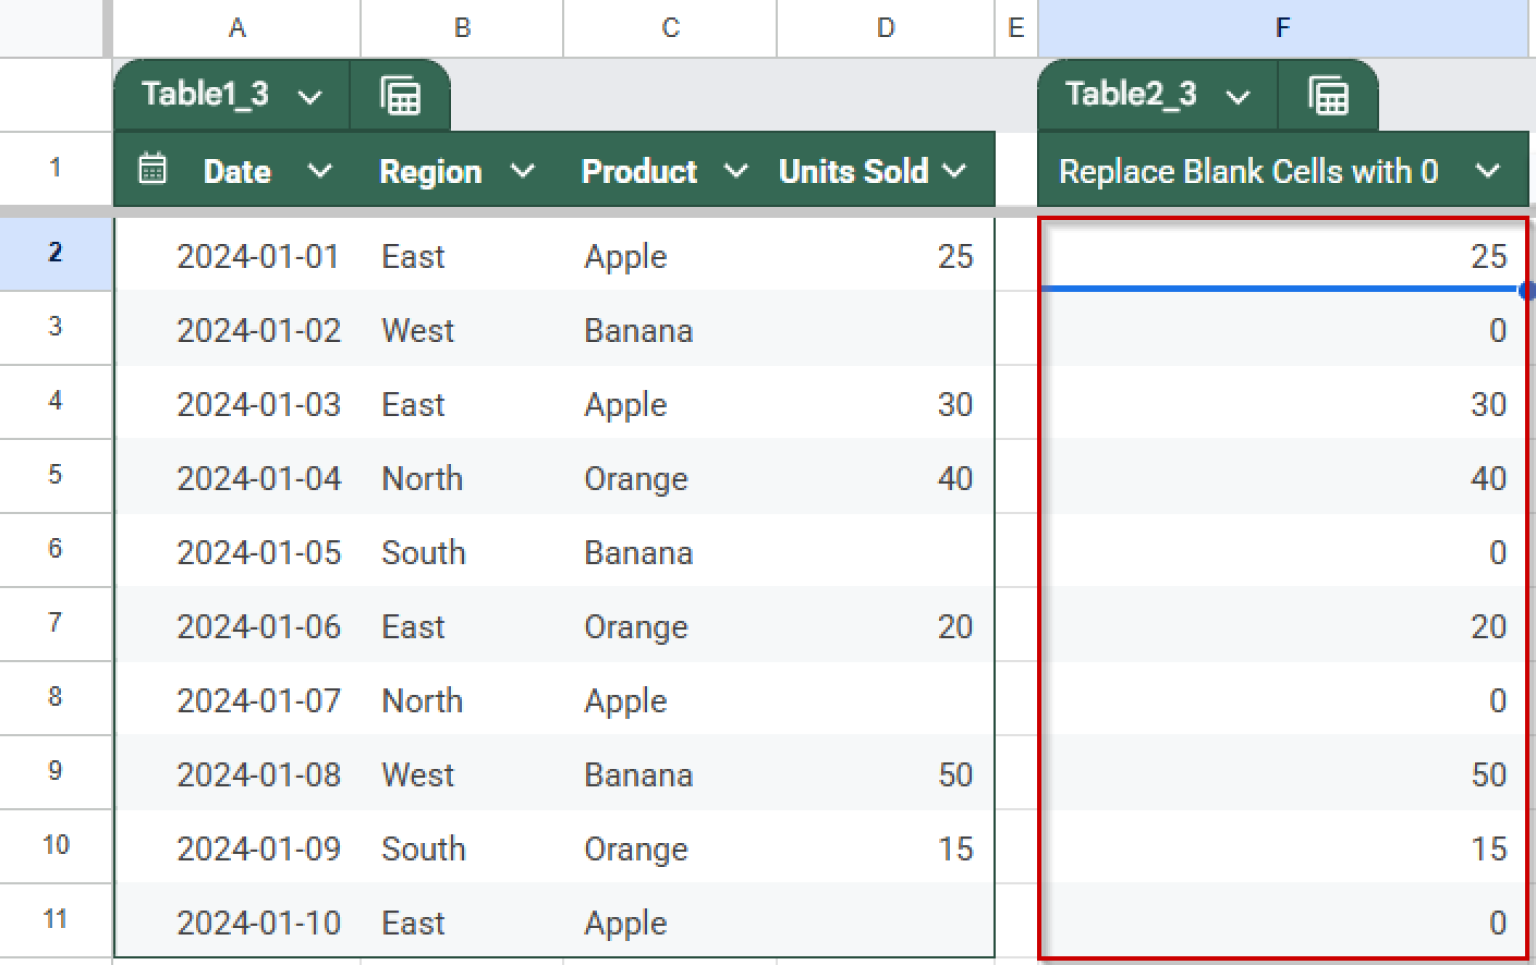The height and width of the screenshot is (965, 1536).
Task: Select the Units Sold value 40
Action: click(x=955, y=478)
